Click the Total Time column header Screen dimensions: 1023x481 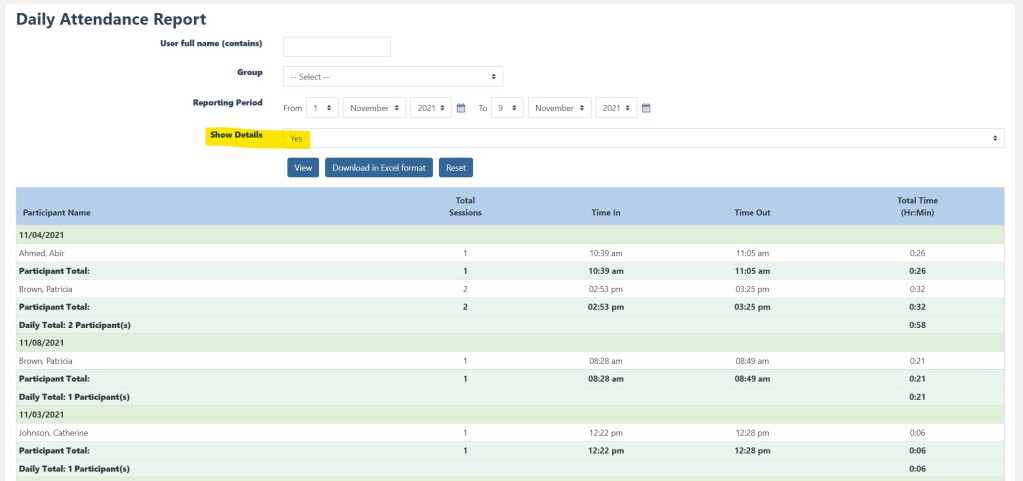click(917, 207)
